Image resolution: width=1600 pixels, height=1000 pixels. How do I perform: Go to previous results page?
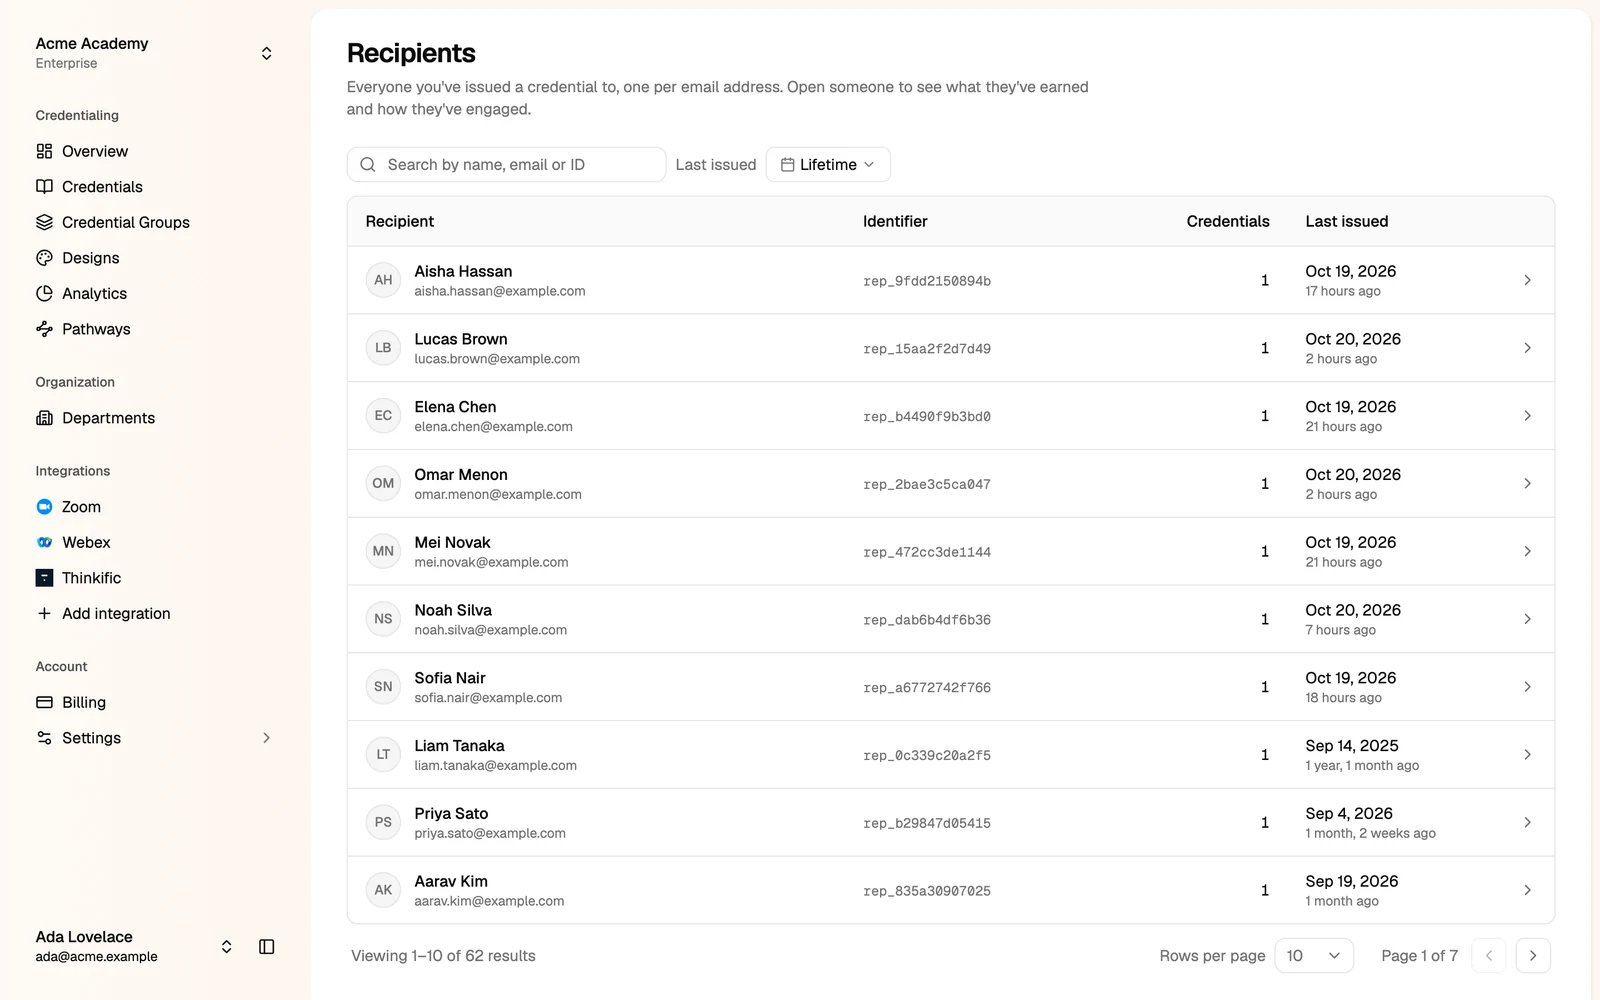(x=1489, y=956)
